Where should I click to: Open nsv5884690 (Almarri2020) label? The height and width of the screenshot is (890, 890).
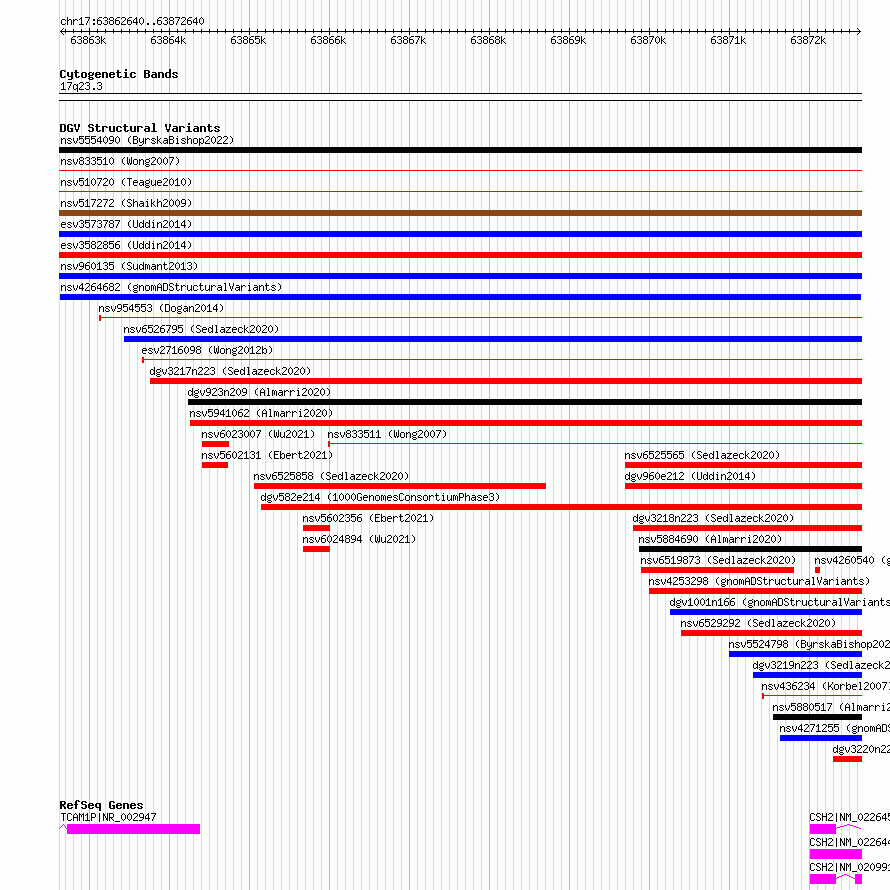[x=710, y=539]
